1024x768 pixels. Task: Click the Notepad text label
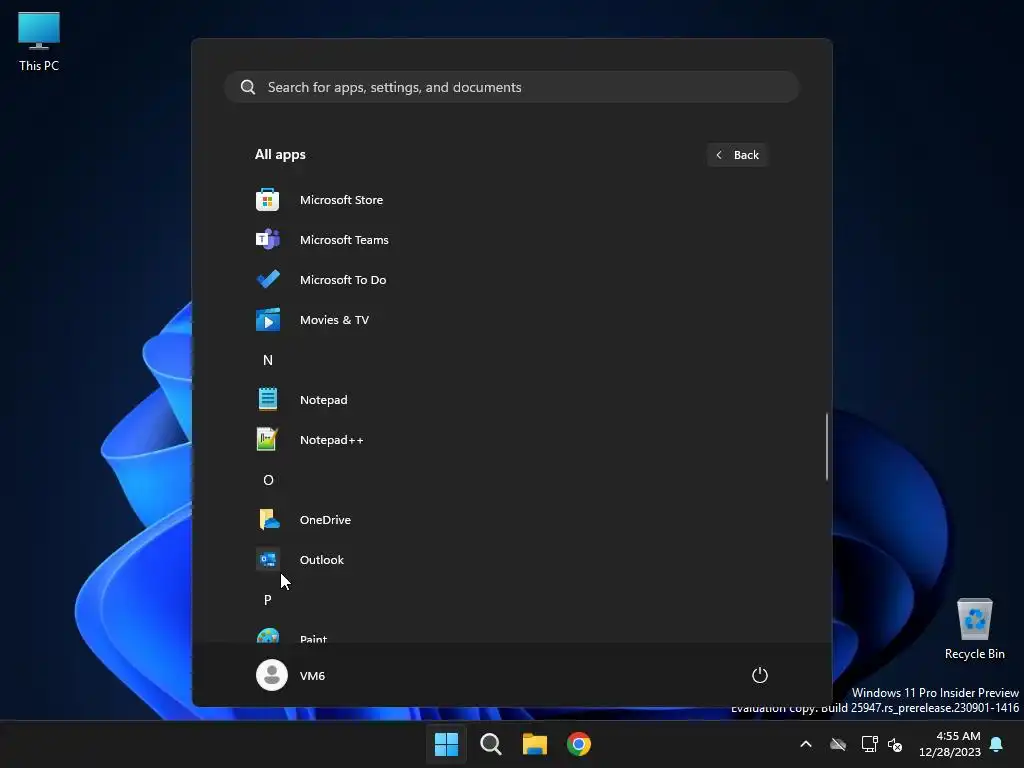pyautogui.click(x=323, y=400)
